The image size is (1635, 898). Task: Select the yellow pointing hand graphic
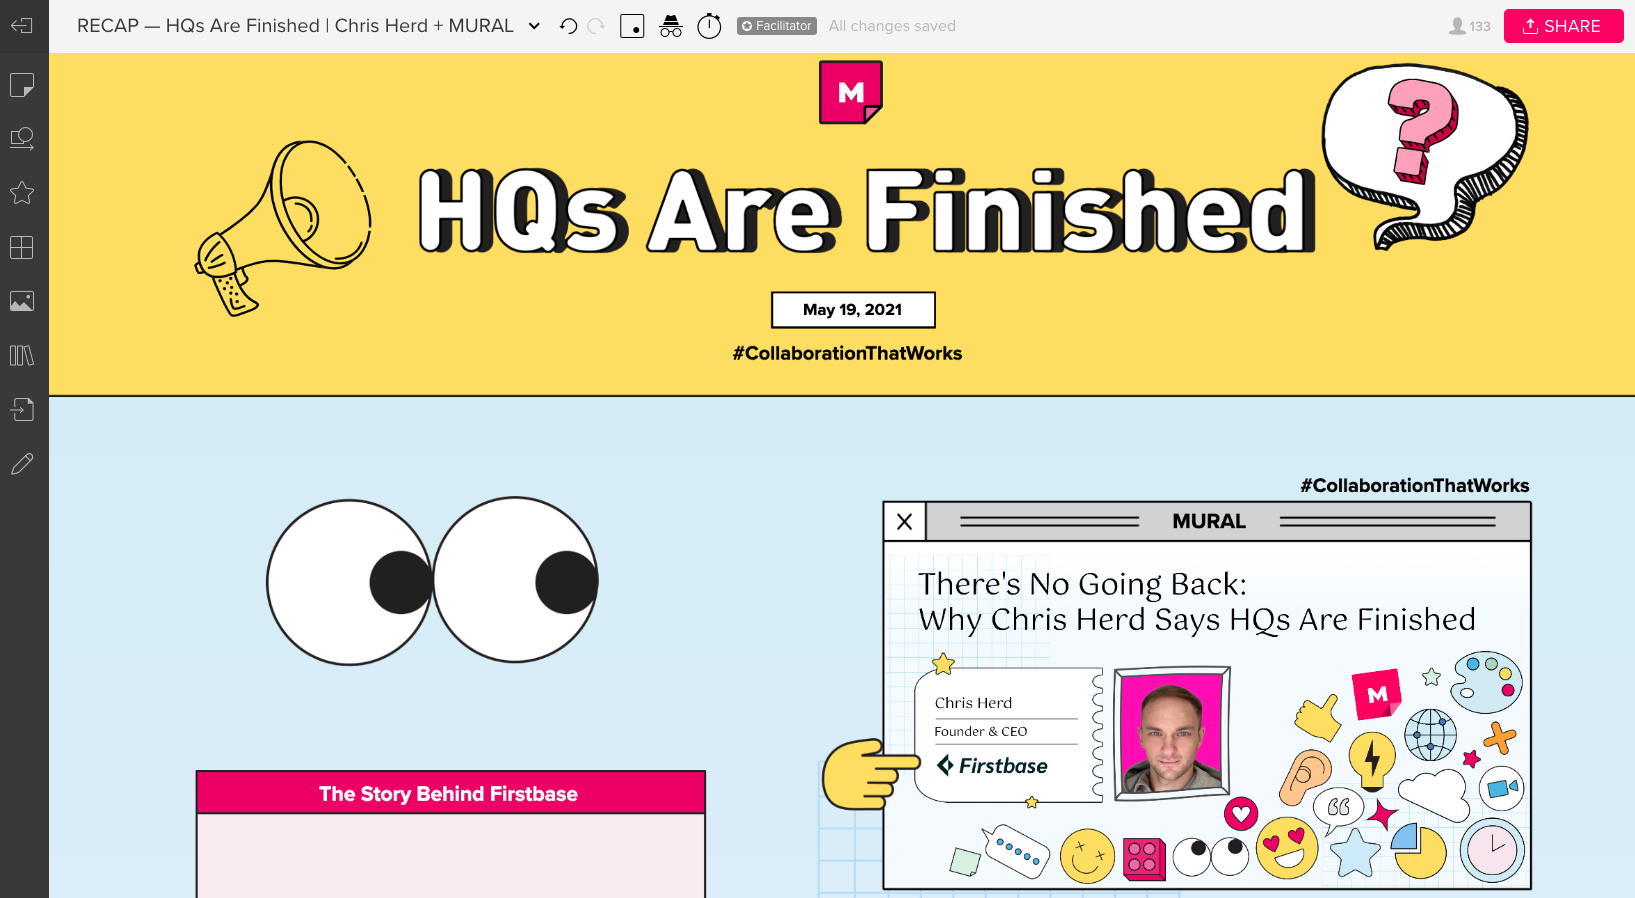pos(870,774)
